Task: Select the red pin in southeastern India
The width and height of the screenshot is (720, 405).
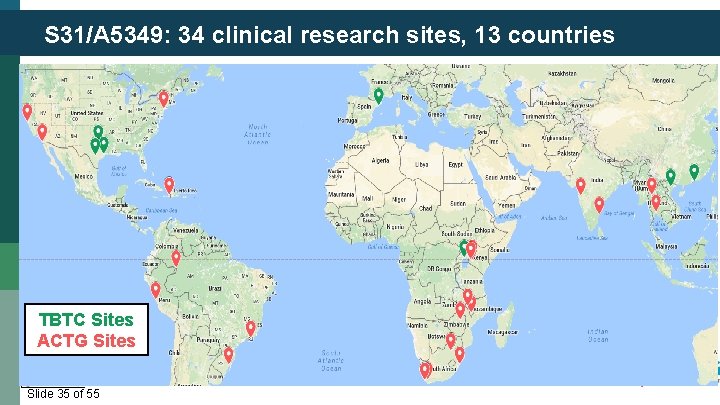Action: click(599, 205)
